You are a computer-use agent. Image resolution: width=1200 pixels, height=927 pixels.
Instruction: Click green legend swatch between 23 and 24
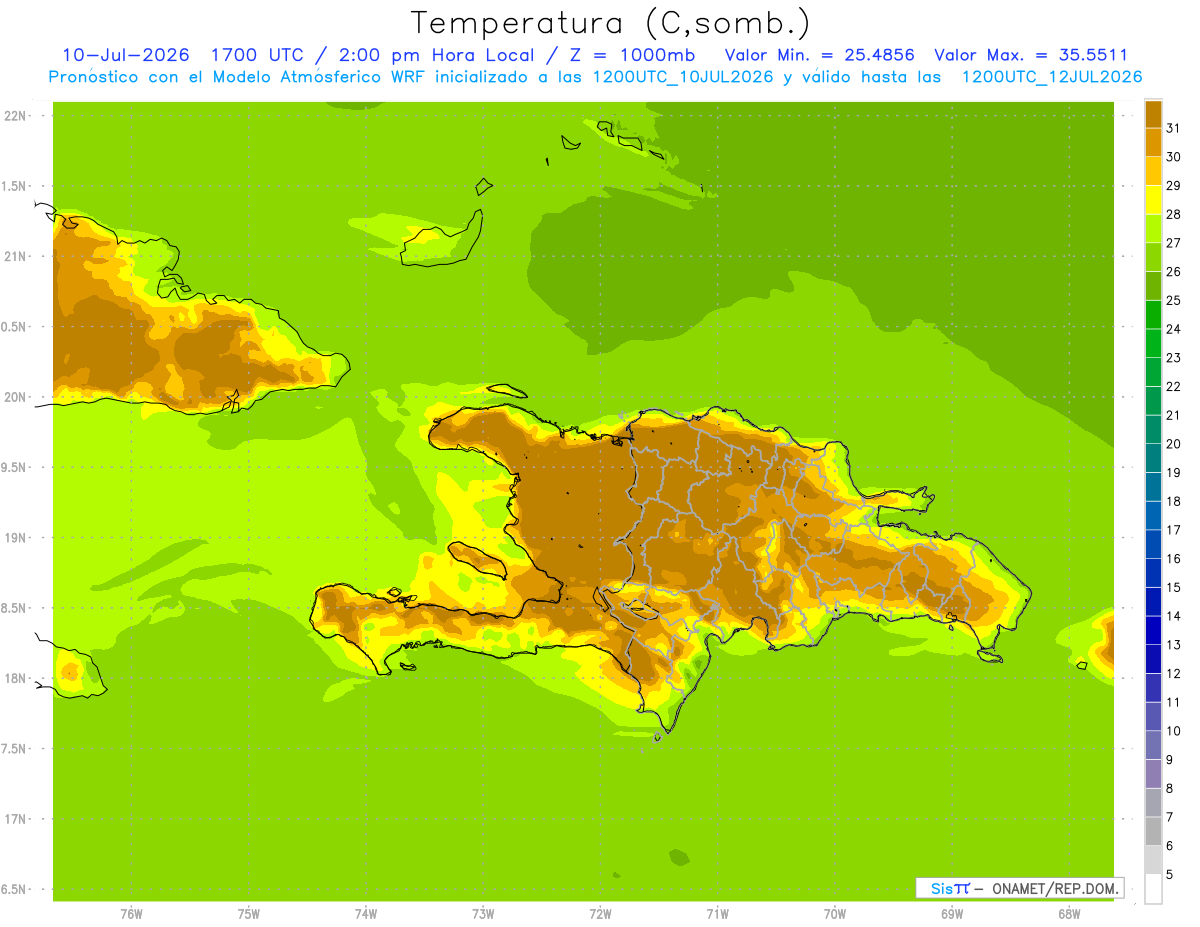pyautogui.click(x=1153, y=343)
